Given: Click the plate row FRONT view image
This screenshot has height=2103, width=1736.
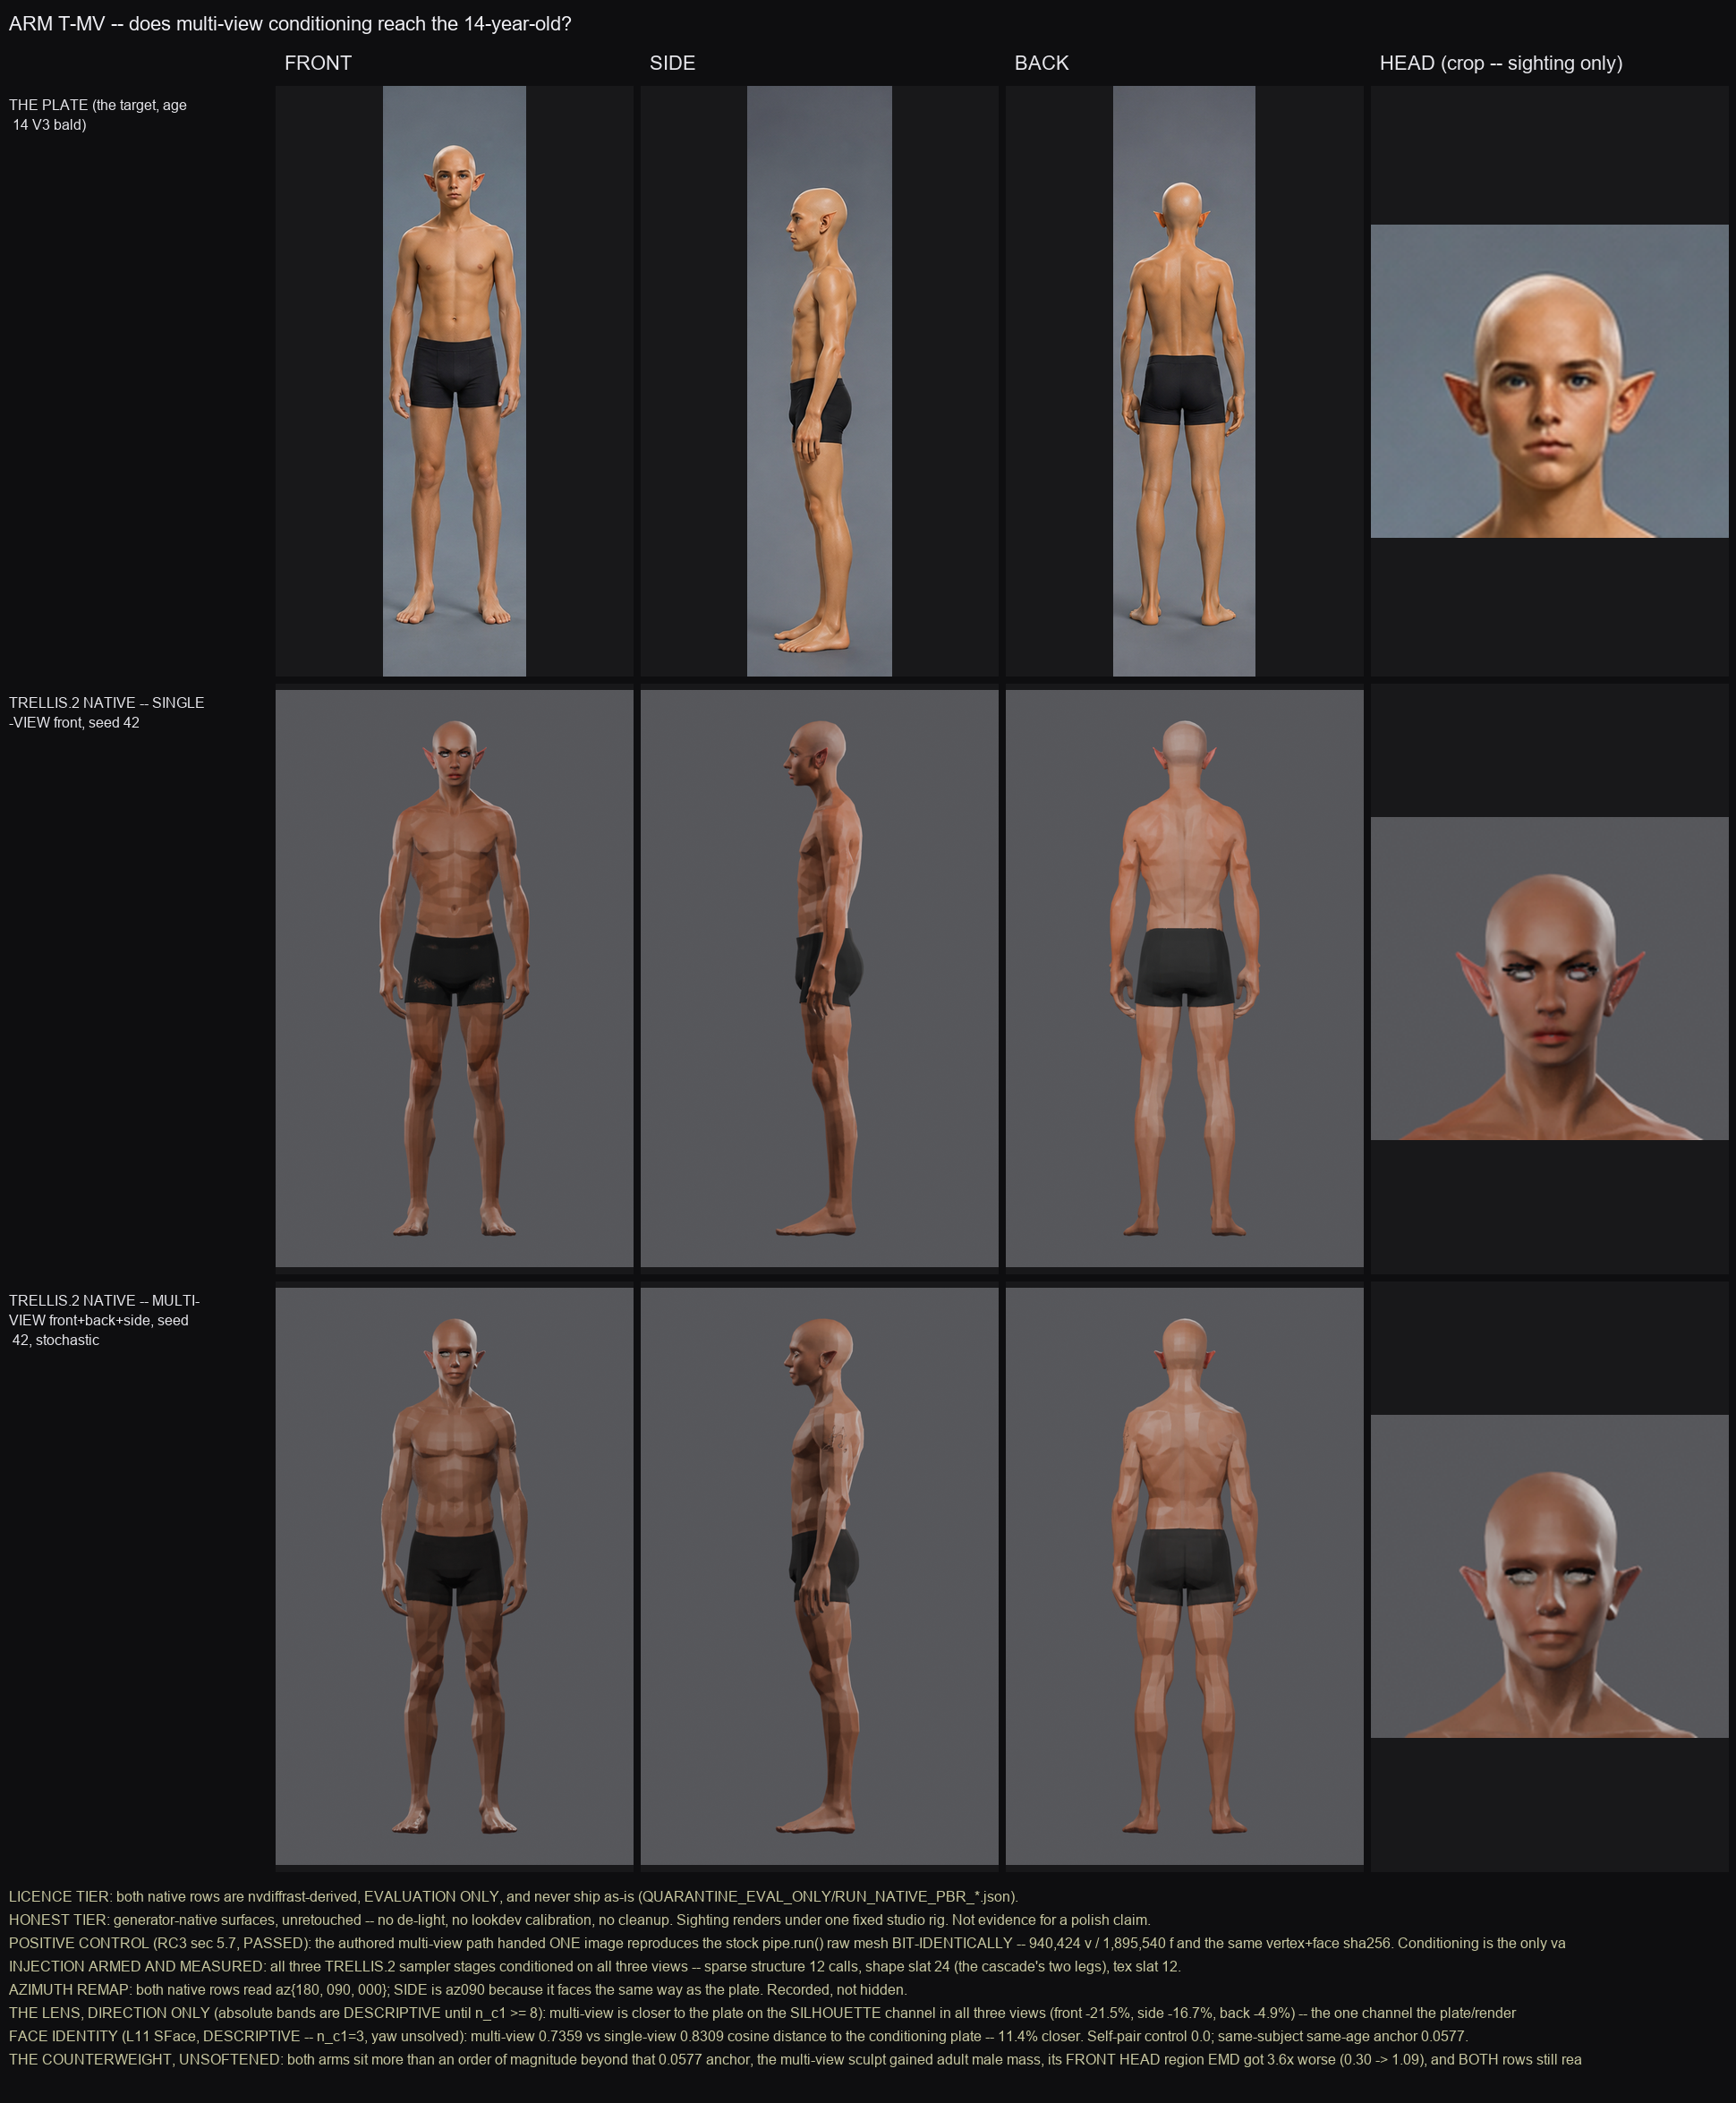Looking at the screenshot, I should [454, 381].
